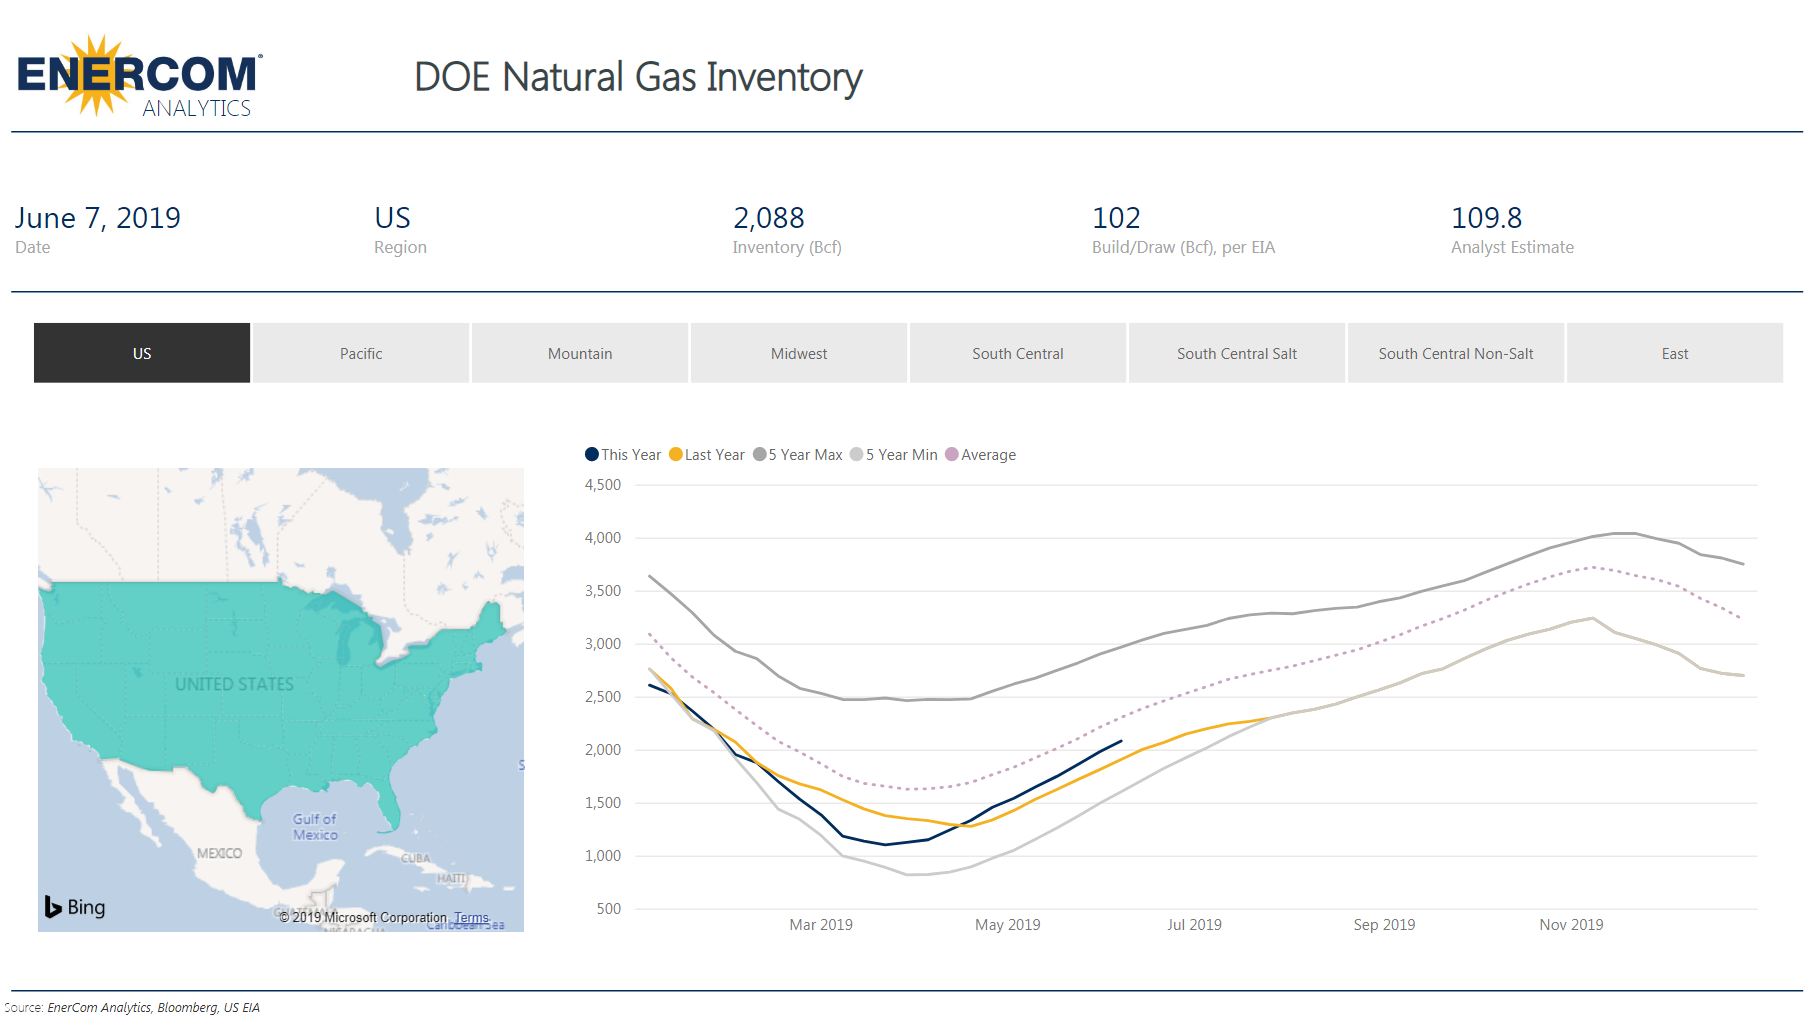The height and width of the screenshot is (1026, 1813).
Task: Open the Mountain region tab
Action: [x=579, y=353]
